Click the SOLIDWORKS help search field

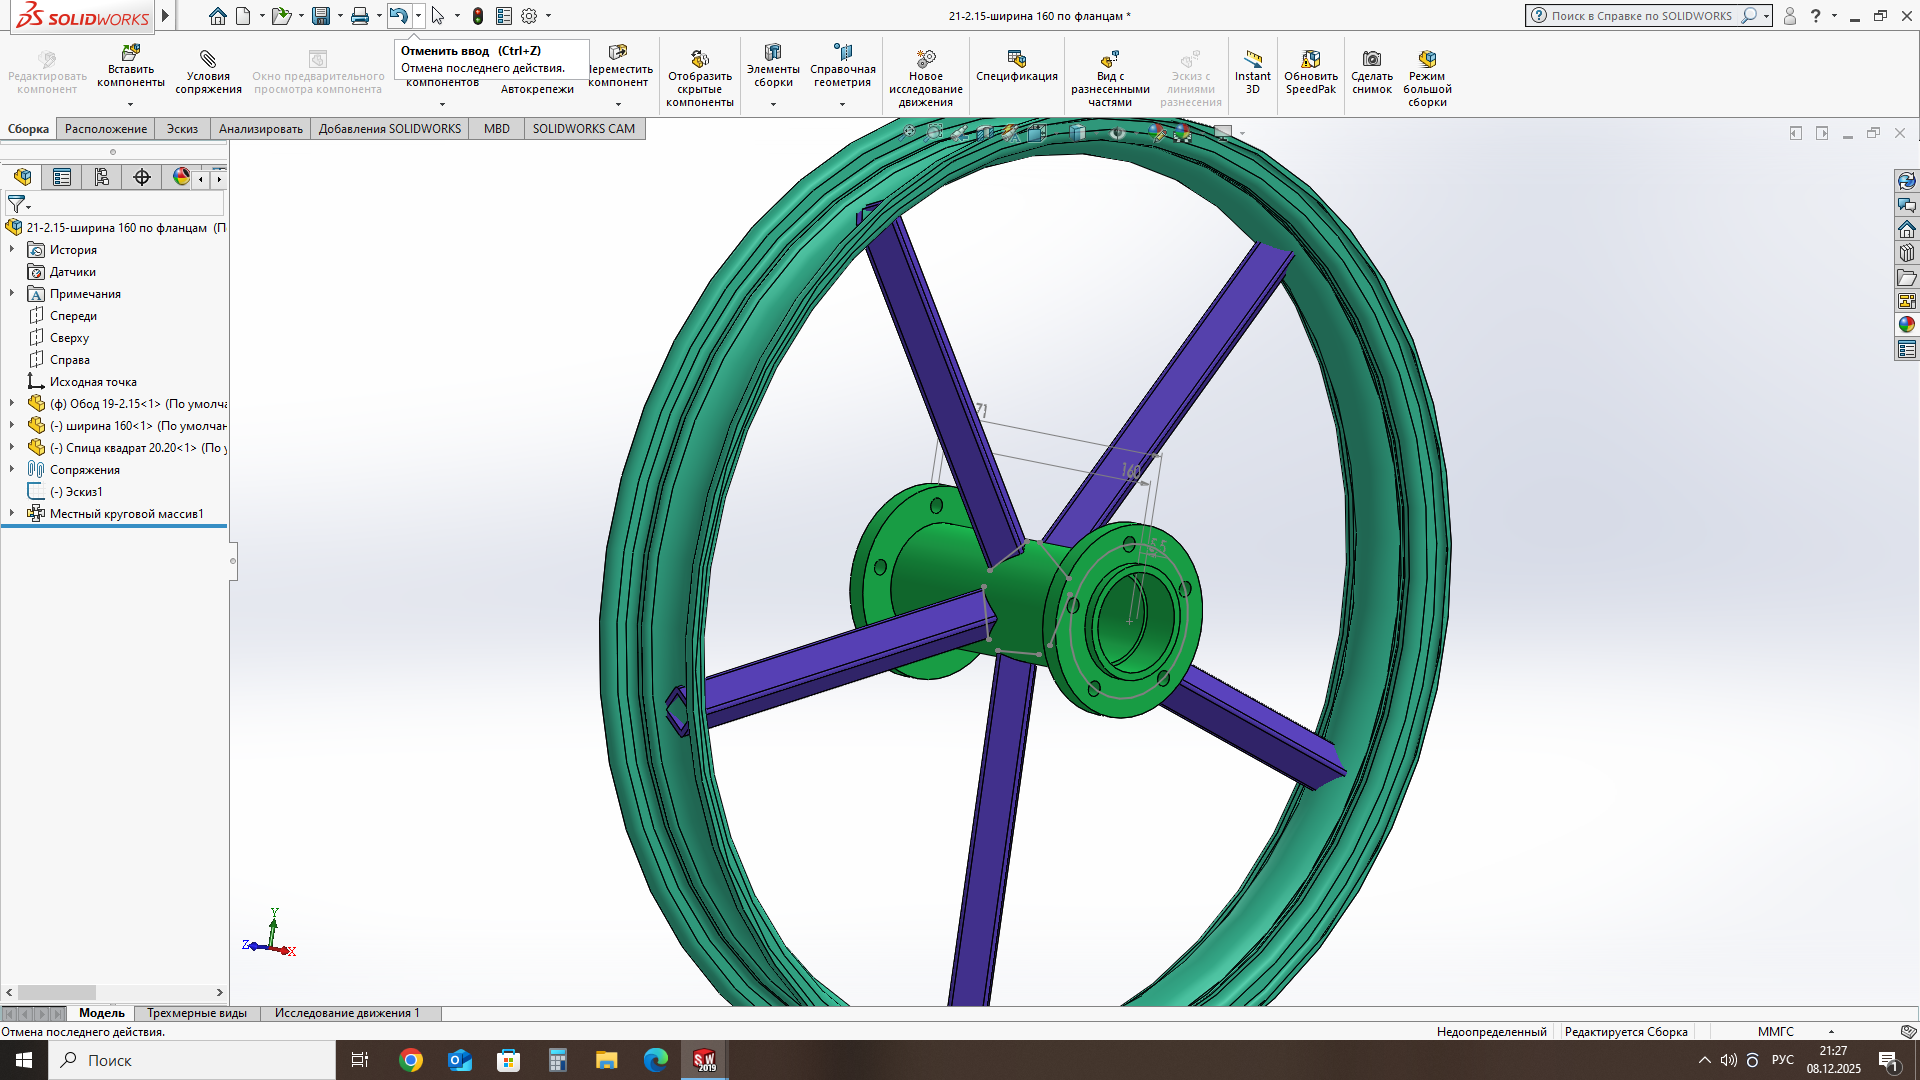(1640, 16)
